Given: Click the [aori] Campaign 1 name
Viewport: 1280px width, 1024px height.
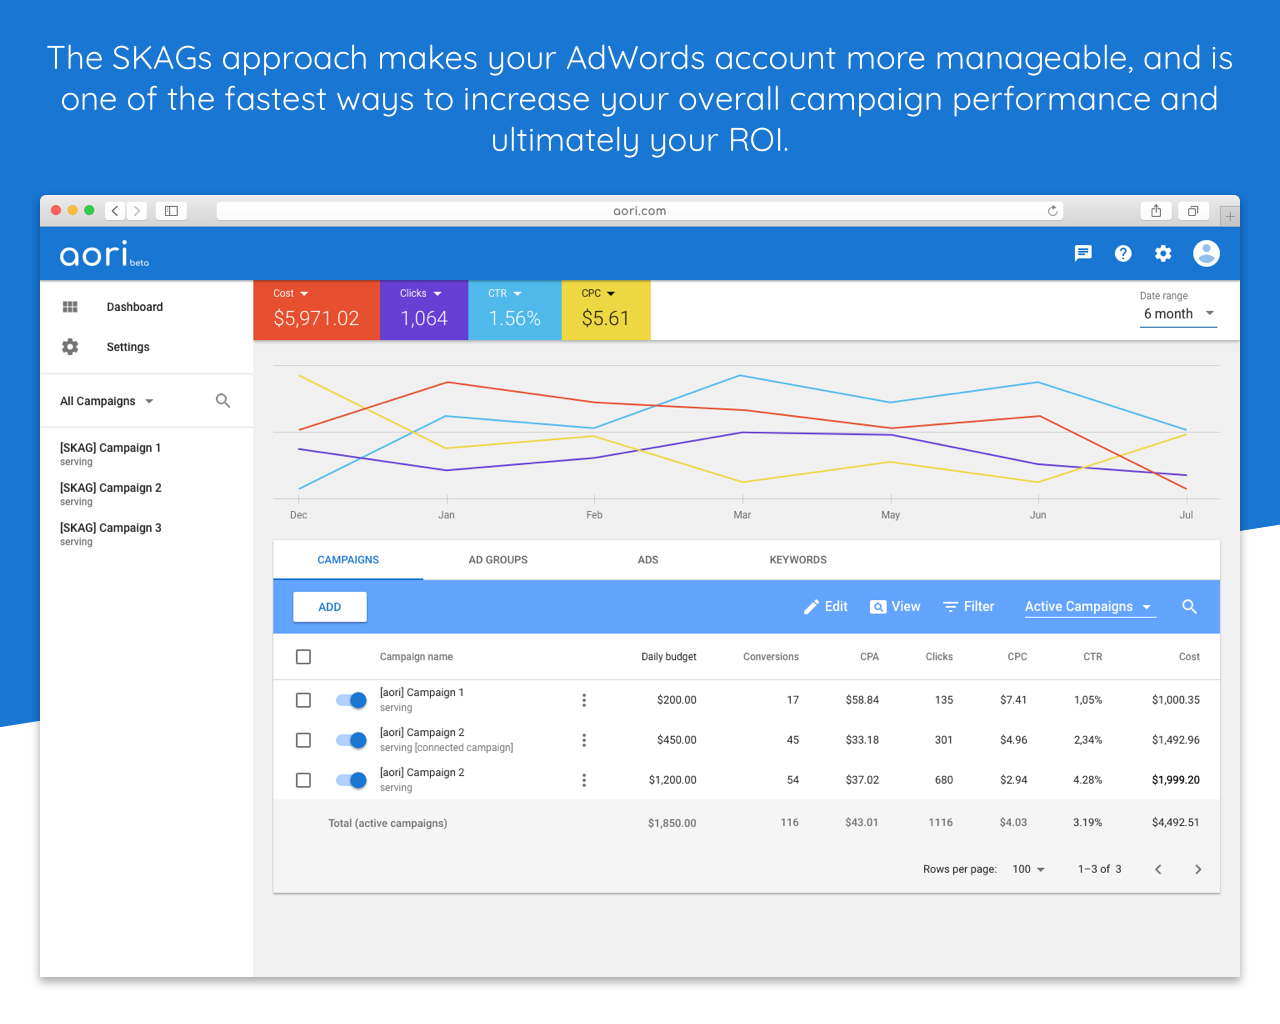Looking at the screenshot, I should click(422, 692).
